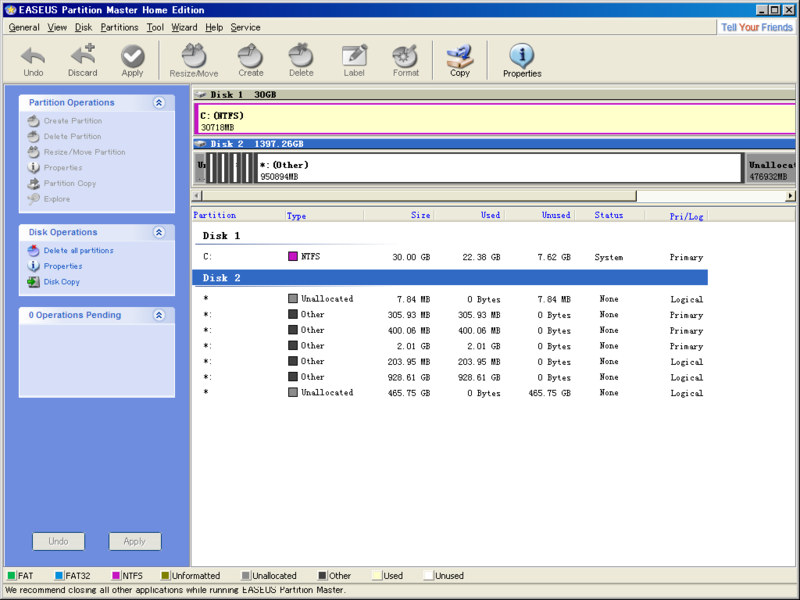Select the Delete toolbar icon
This screenshot has height=600, width=800.
[x=301, y=61]
